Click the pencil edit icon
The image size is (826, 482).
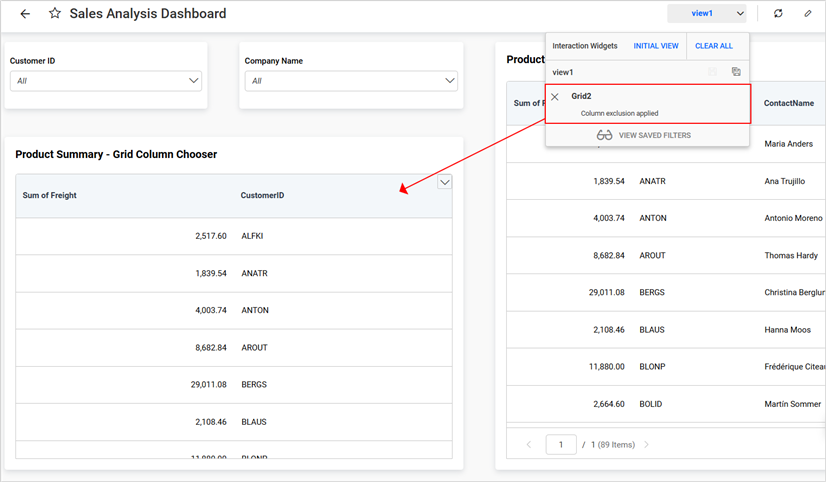point(808,14)
